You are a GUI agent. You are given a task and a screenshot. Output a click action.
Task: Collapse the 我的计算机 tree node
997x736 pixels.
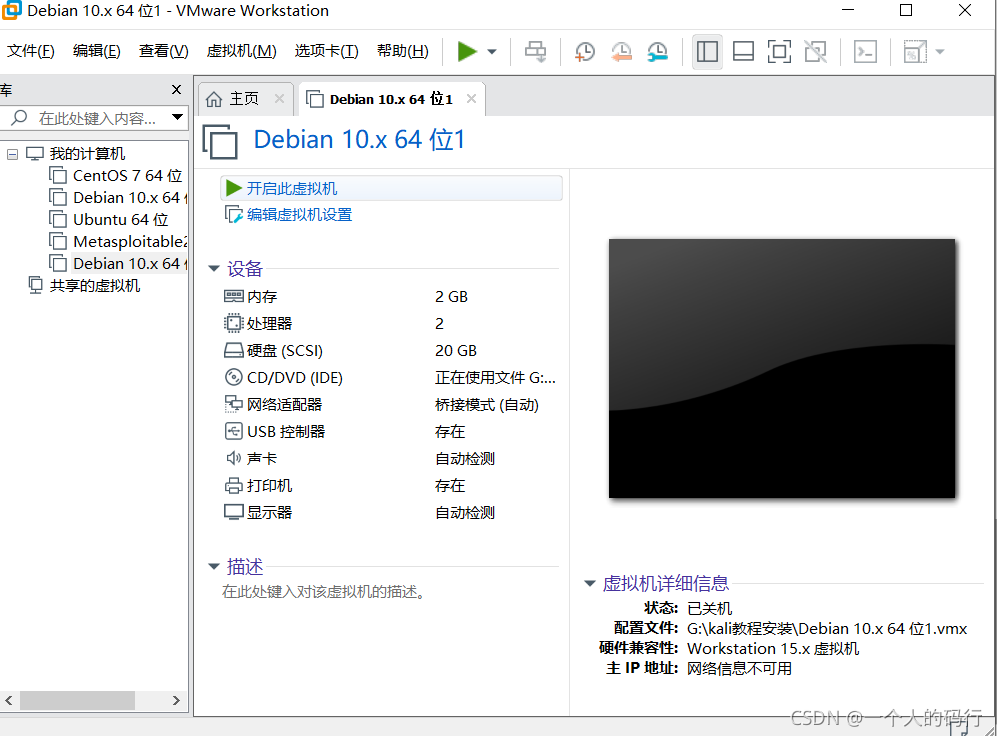pyautogui.click(x=12, y=154)
